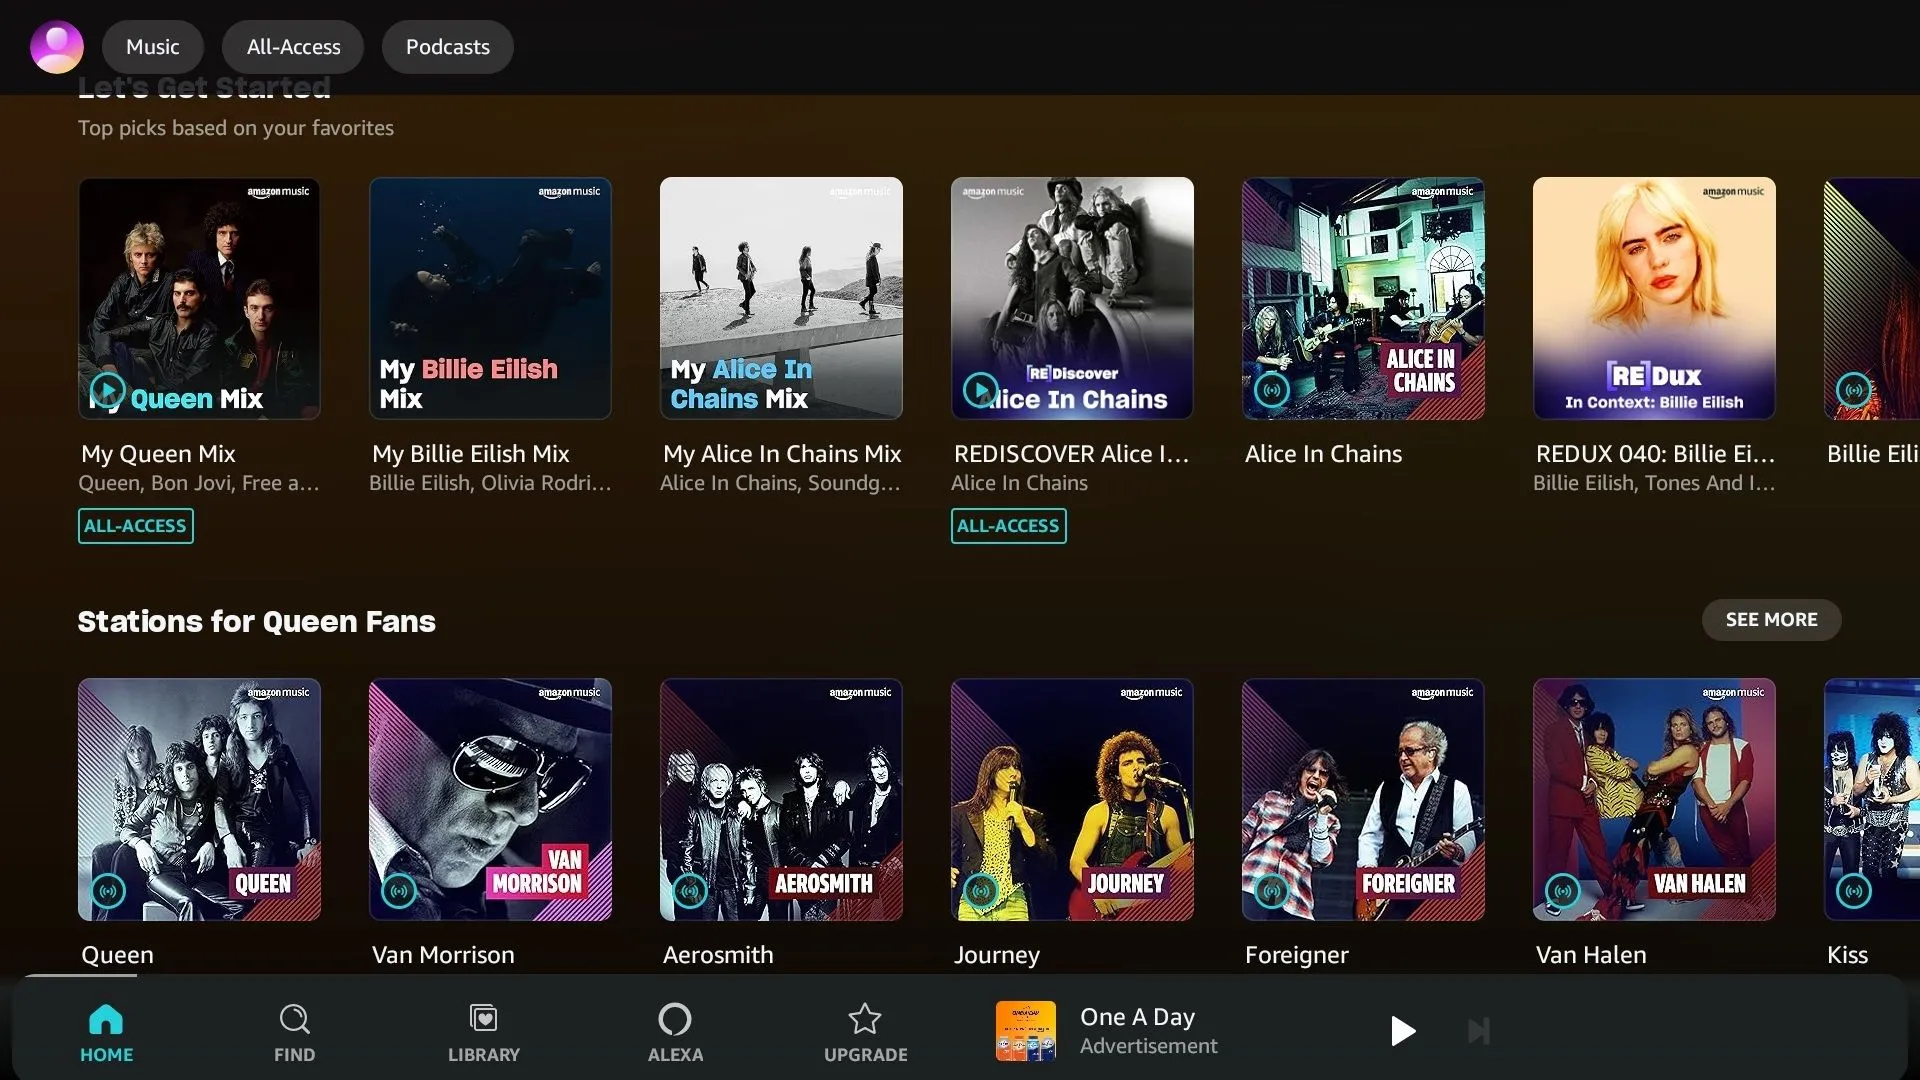Play icon on My Queen Mix cover
This screenshot has width=1920, height=1080.
tap(108, 389)
